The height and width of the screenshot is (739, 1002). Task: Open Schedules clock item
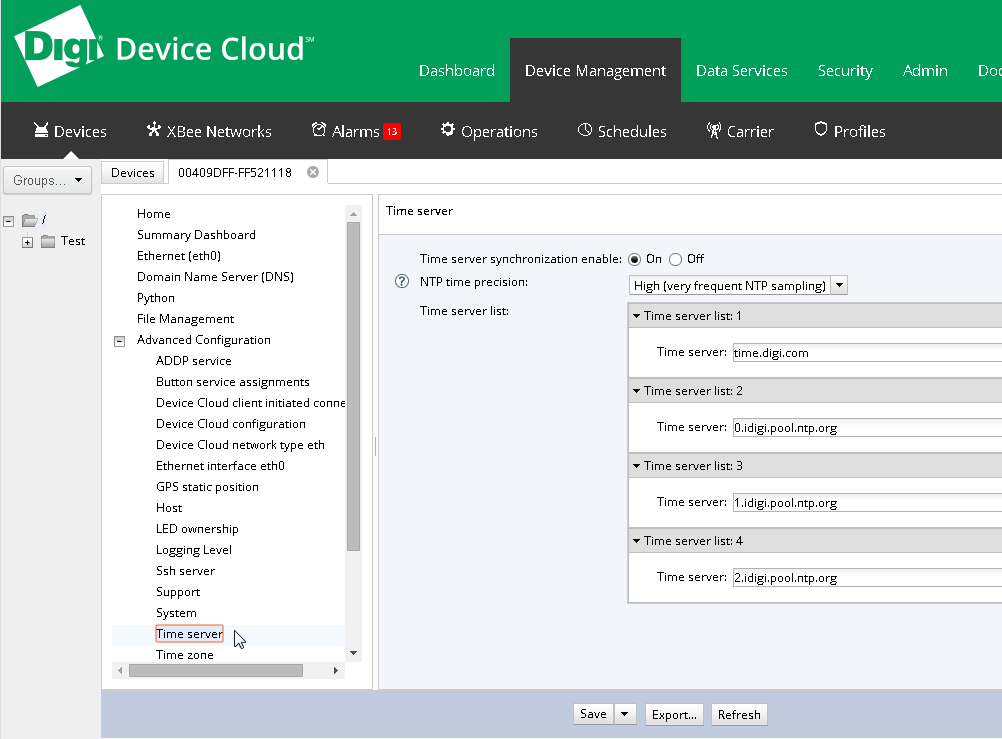tap(622, 131)
